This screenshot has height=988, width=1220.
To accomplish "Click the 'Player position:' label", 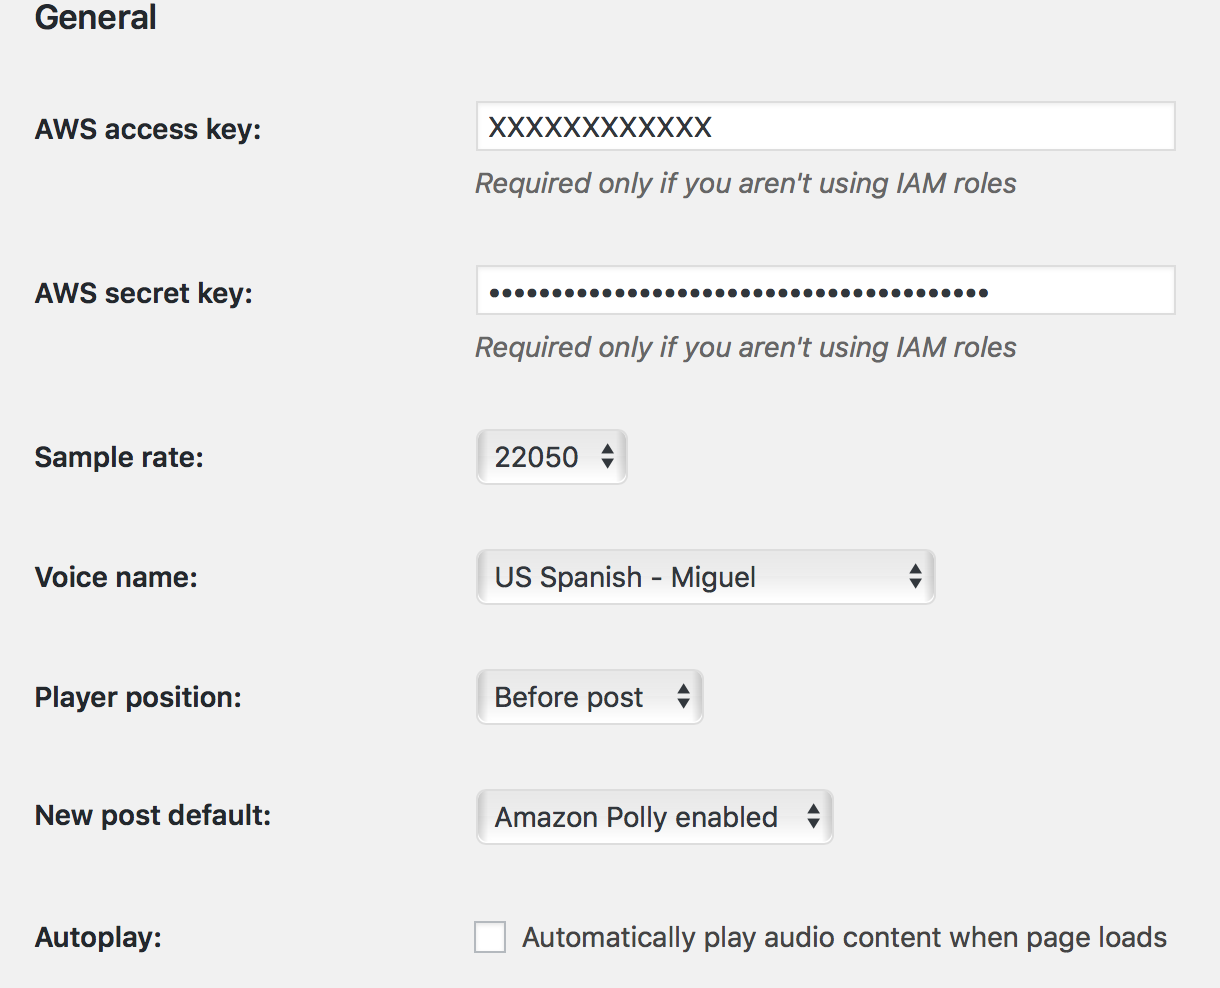I will point(138,697).
